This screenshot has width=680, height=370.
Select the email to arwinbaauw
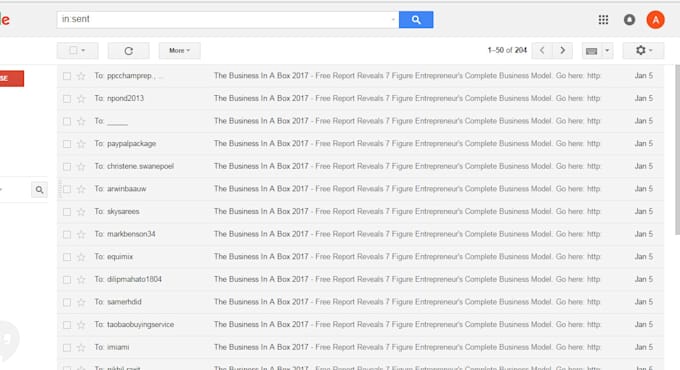click(x=67, y=189)
